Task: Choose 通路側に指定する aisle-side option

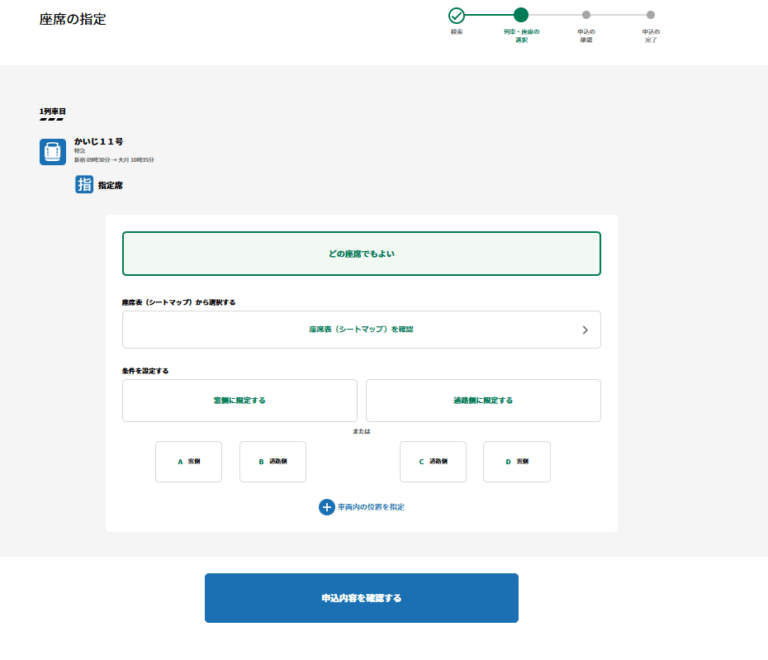Action: pyautogui.click(x=483, y=400)
